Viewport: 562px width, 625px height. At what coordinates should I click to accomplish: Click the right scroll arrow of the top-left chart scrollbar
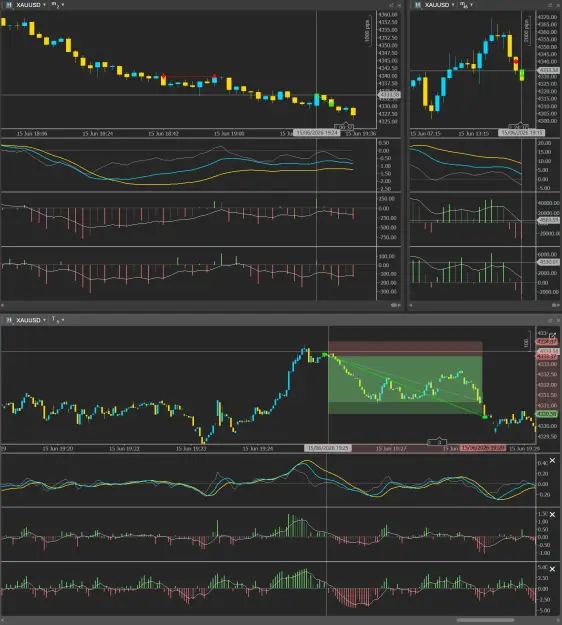click(x=399, y=305)
